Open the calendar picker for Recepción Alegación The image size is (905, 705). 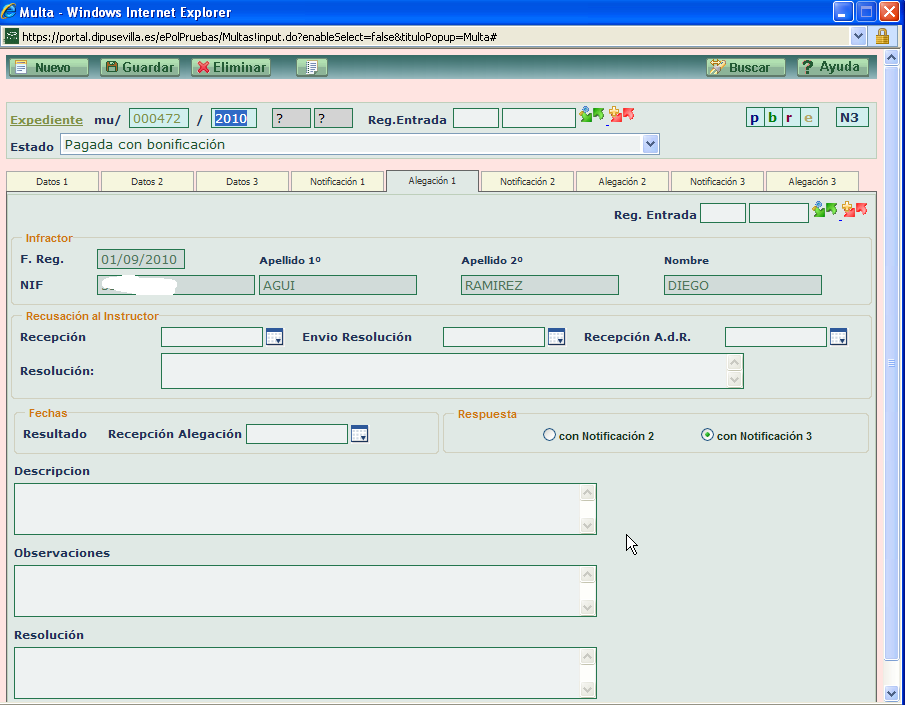click(x=359, y=434)
